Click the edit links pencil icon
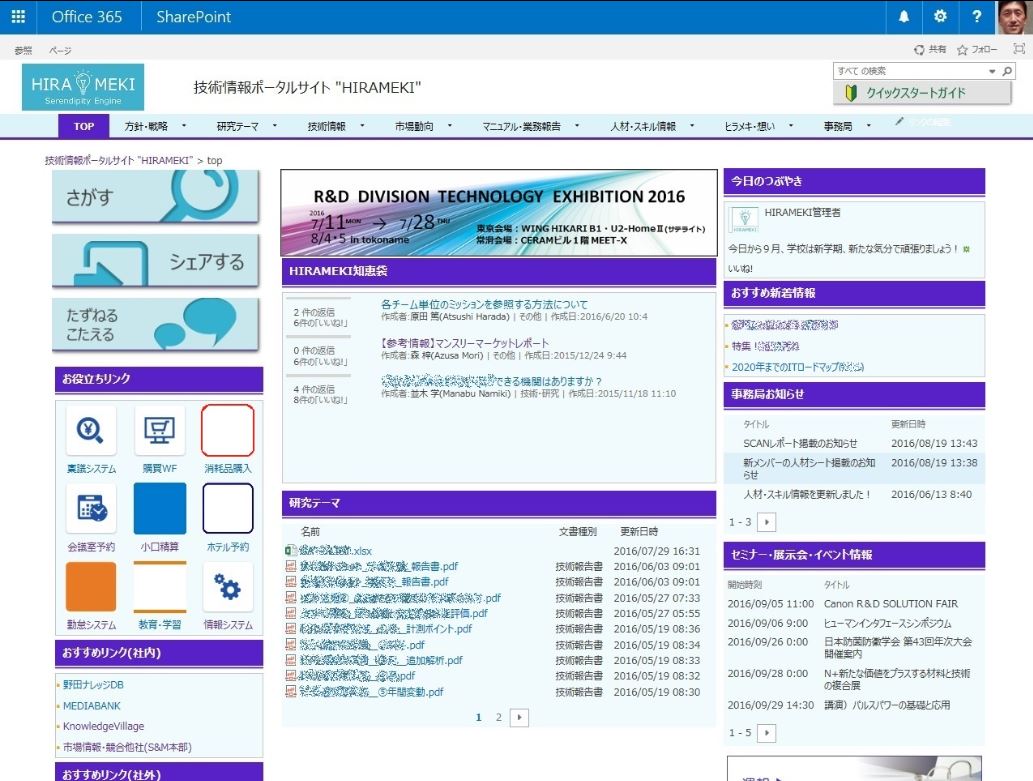Image resolution: width=1033 pixels, height=781 pixels. 899,121
